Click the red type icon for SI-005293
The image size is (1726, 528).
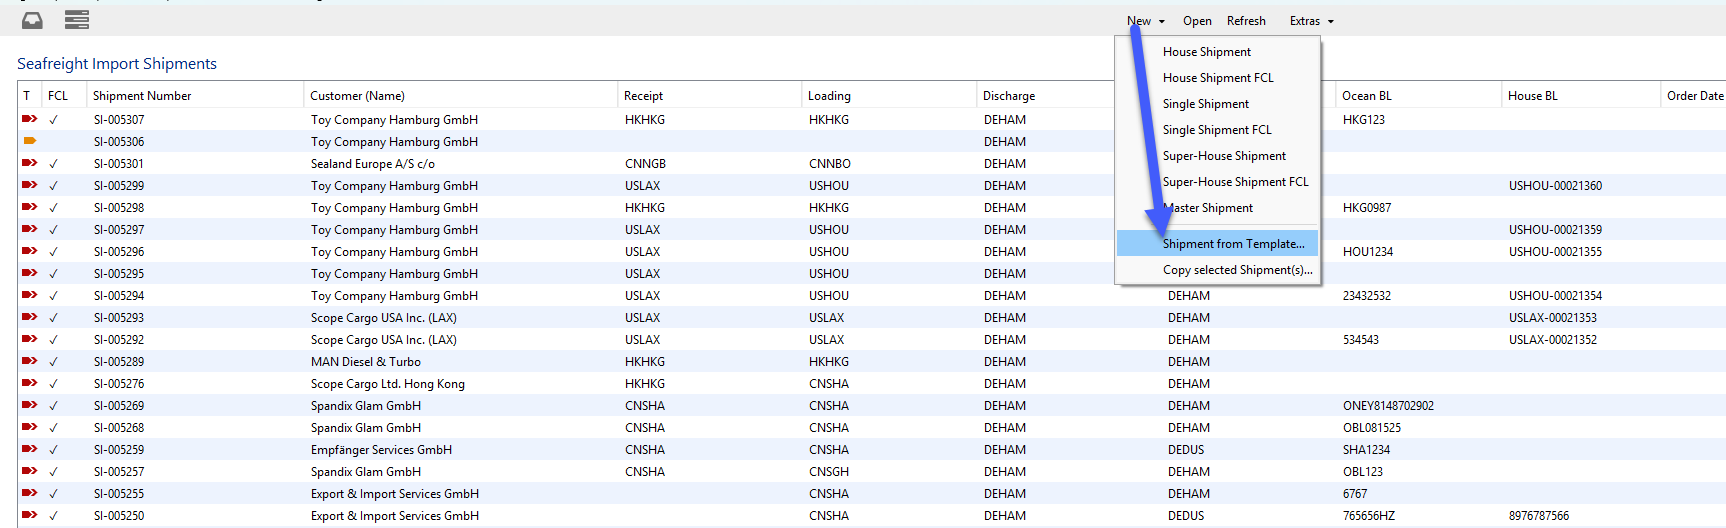29,317
